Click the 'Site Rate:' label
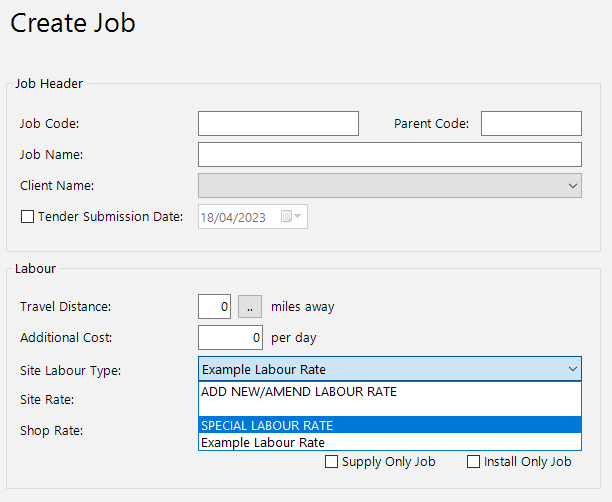 [47, 400]
